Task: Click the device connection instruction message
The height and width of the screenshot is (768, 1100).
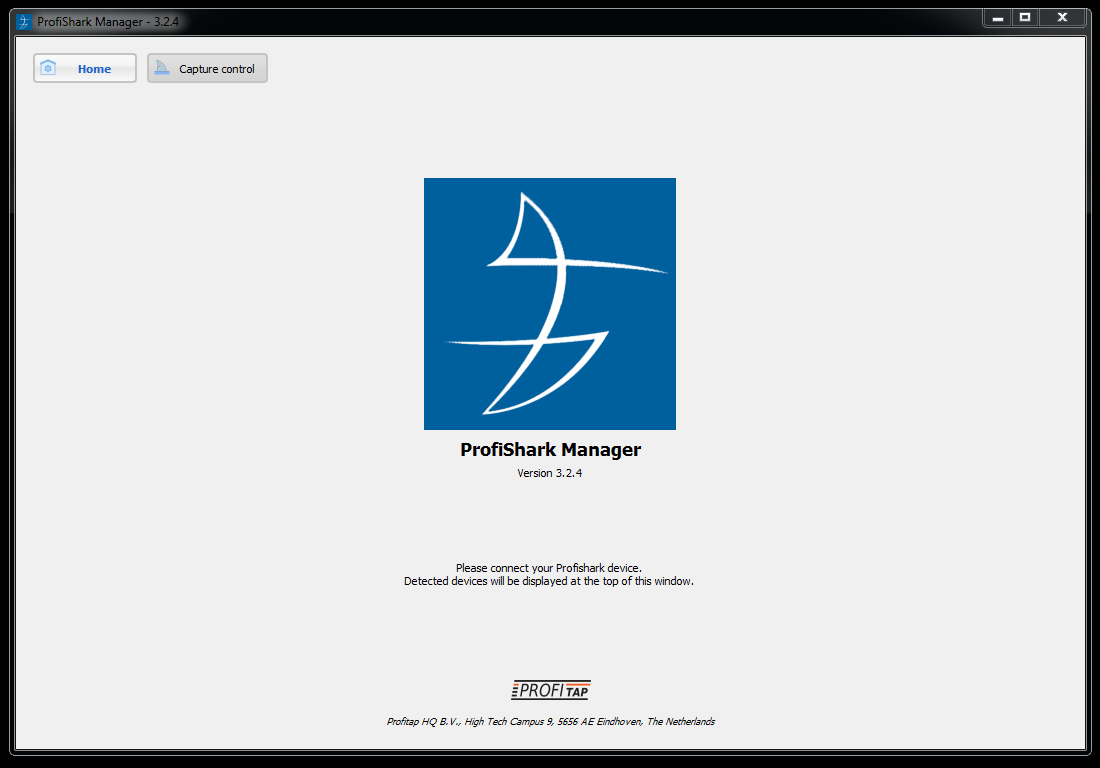Action: click(550, 574)
